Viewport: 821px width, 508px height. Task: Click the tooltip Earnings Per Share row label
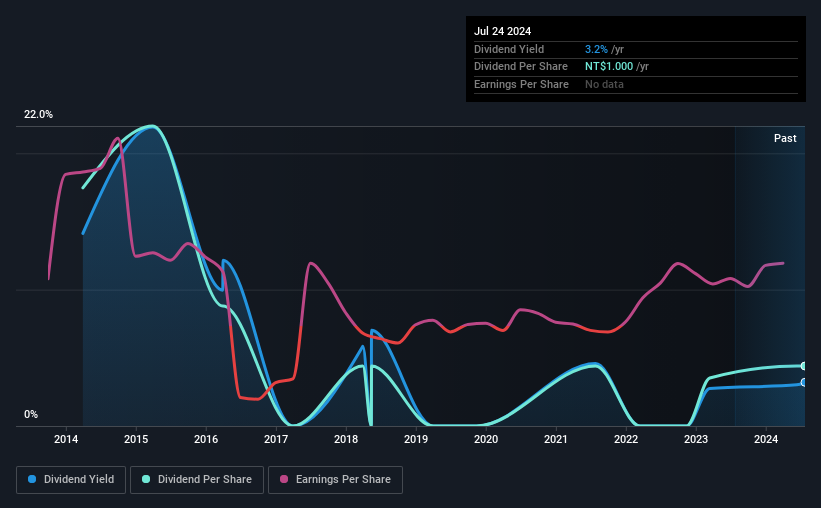click(521, 84)
